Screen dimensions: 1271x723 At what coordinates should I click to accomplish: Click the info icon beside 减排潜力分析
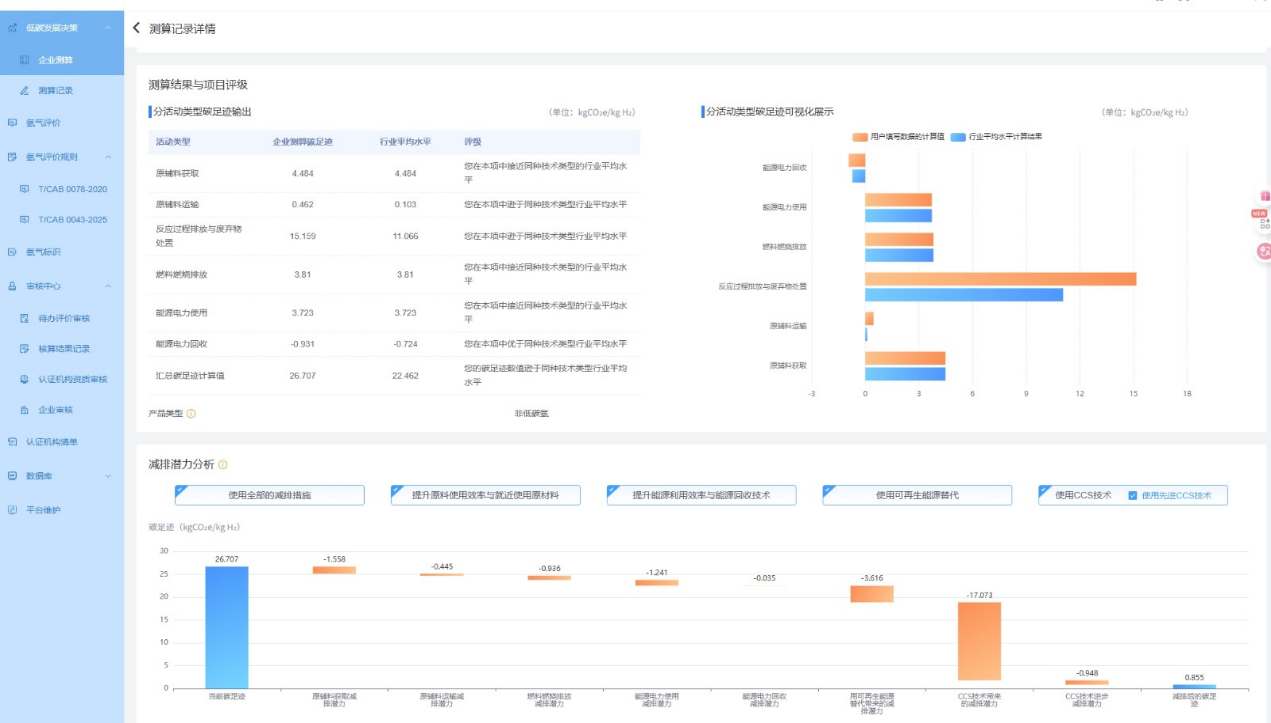point(223,465)
